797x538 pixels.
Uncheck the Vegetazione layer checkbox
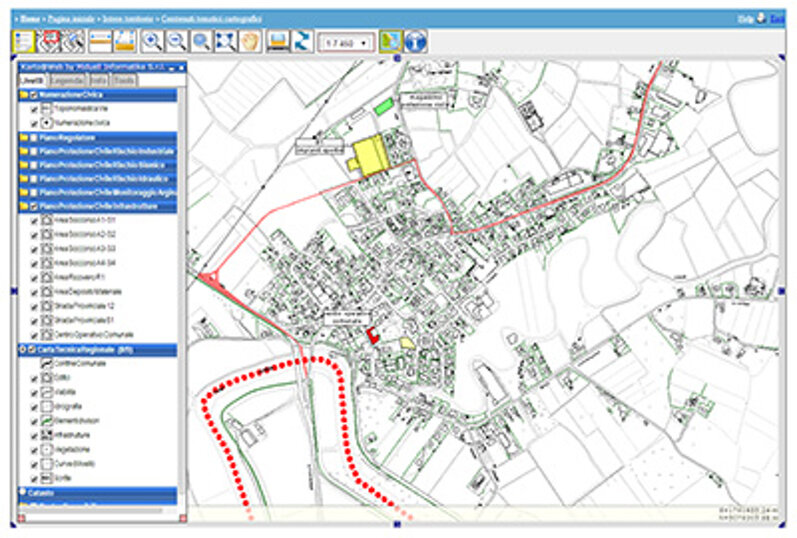tap(35, 449)
